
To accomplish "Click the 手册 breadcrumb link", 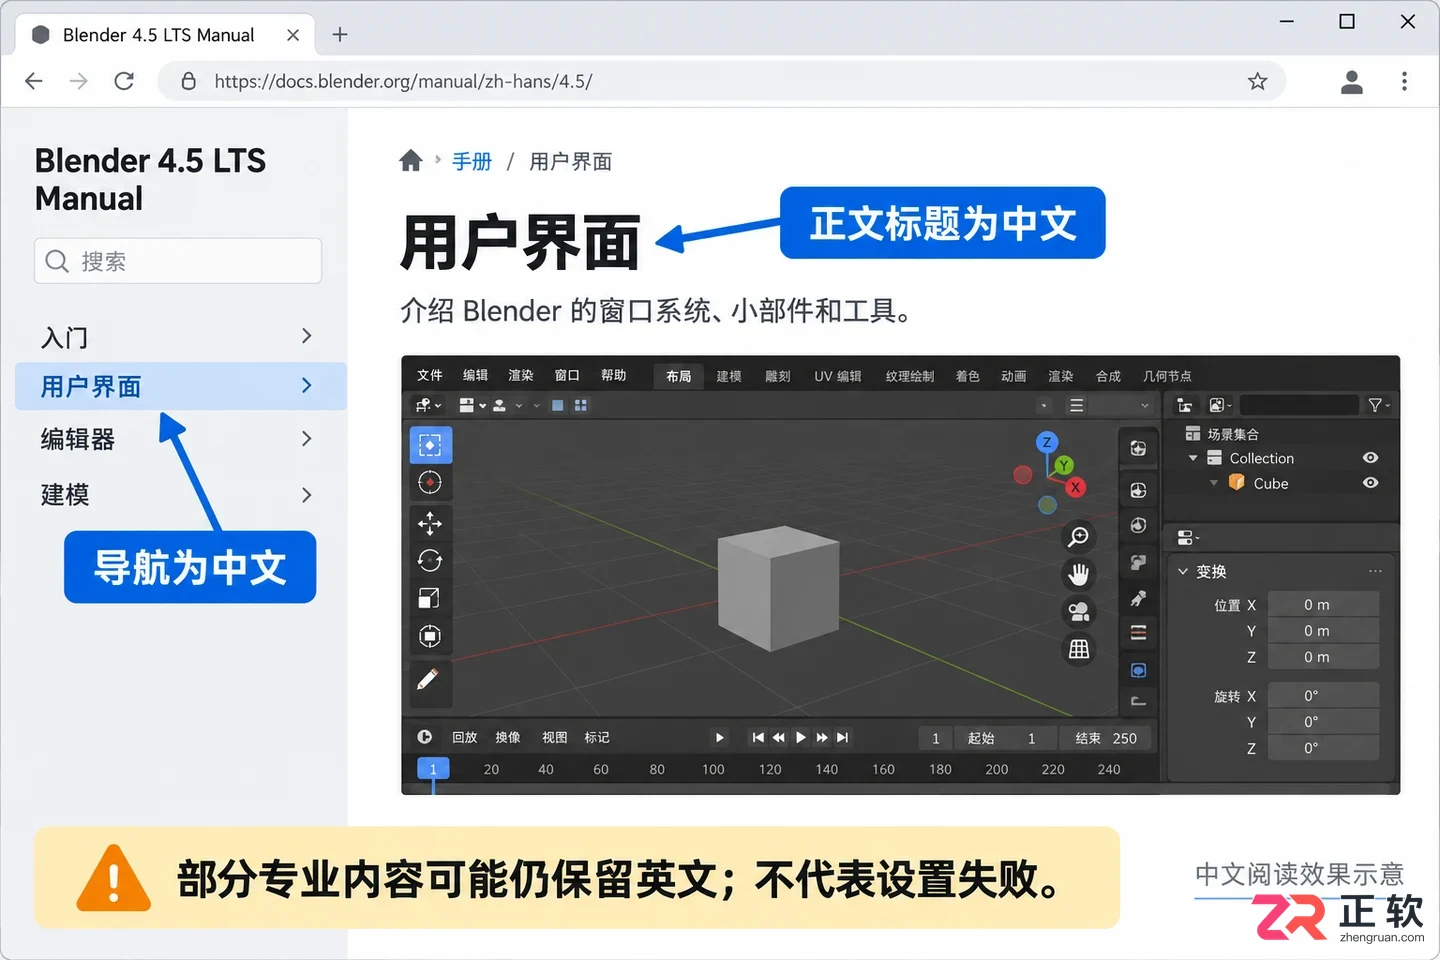I will [472, 161].
